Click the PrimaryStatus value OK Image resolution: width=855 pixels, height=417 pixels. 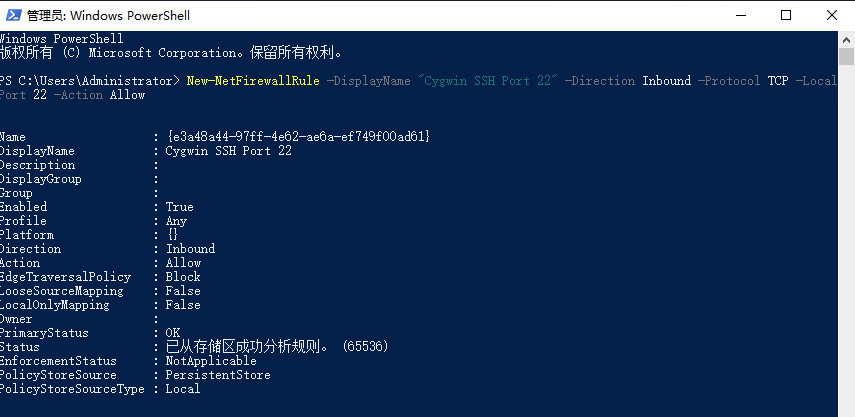pos(173,333)
